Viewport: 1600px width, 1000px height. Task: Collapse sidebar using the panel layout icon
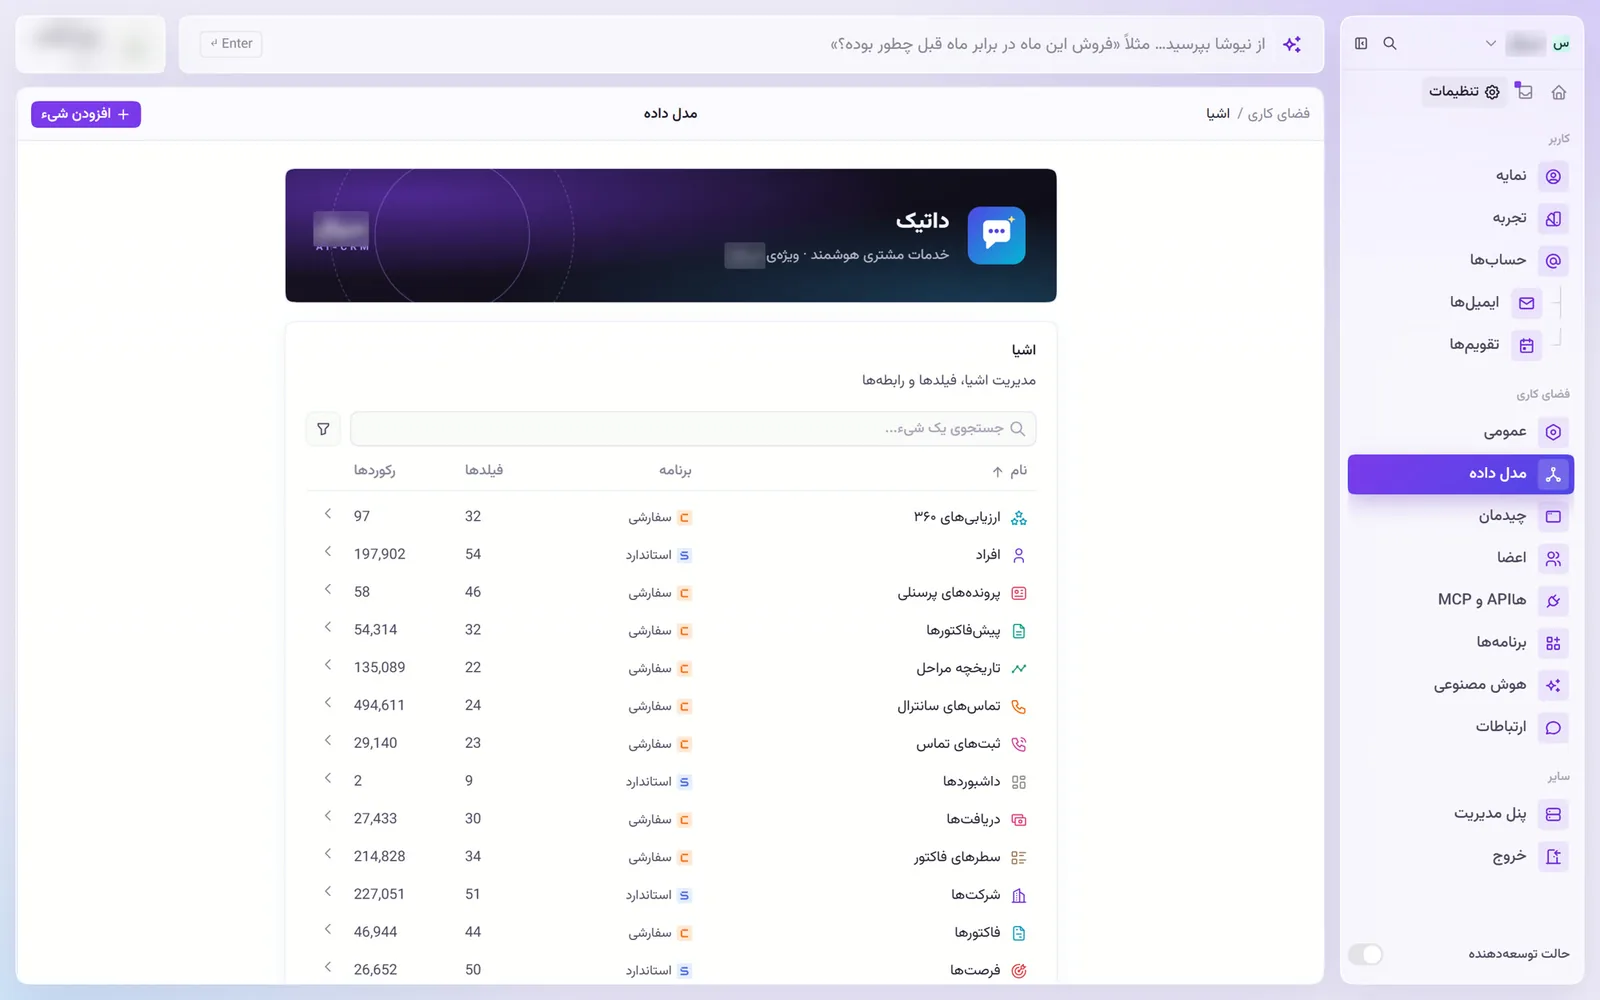1361,44
